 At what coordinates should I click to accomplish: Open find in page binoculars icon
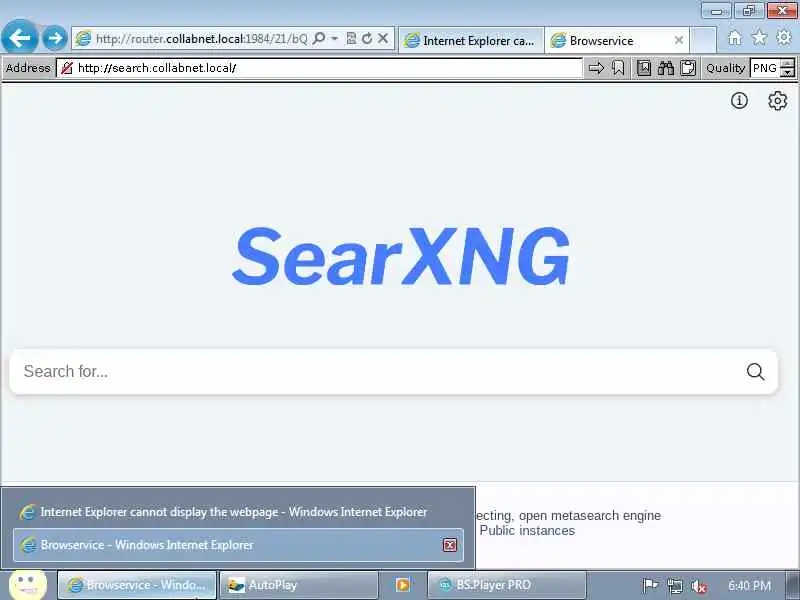tap(666, 68)
